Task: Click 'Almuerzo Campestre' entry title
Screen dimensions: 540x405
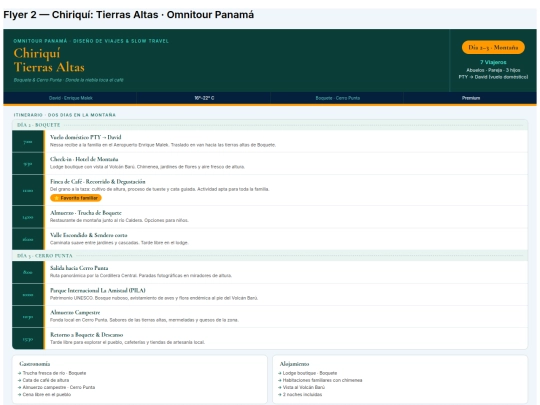Action: tap(75, 312)
